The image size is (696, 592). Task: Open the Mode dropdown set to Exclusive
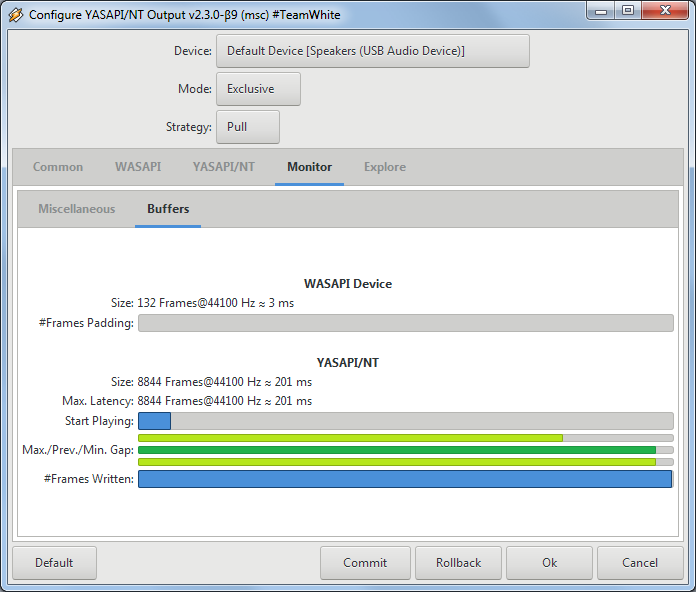(x=258, y=89)
